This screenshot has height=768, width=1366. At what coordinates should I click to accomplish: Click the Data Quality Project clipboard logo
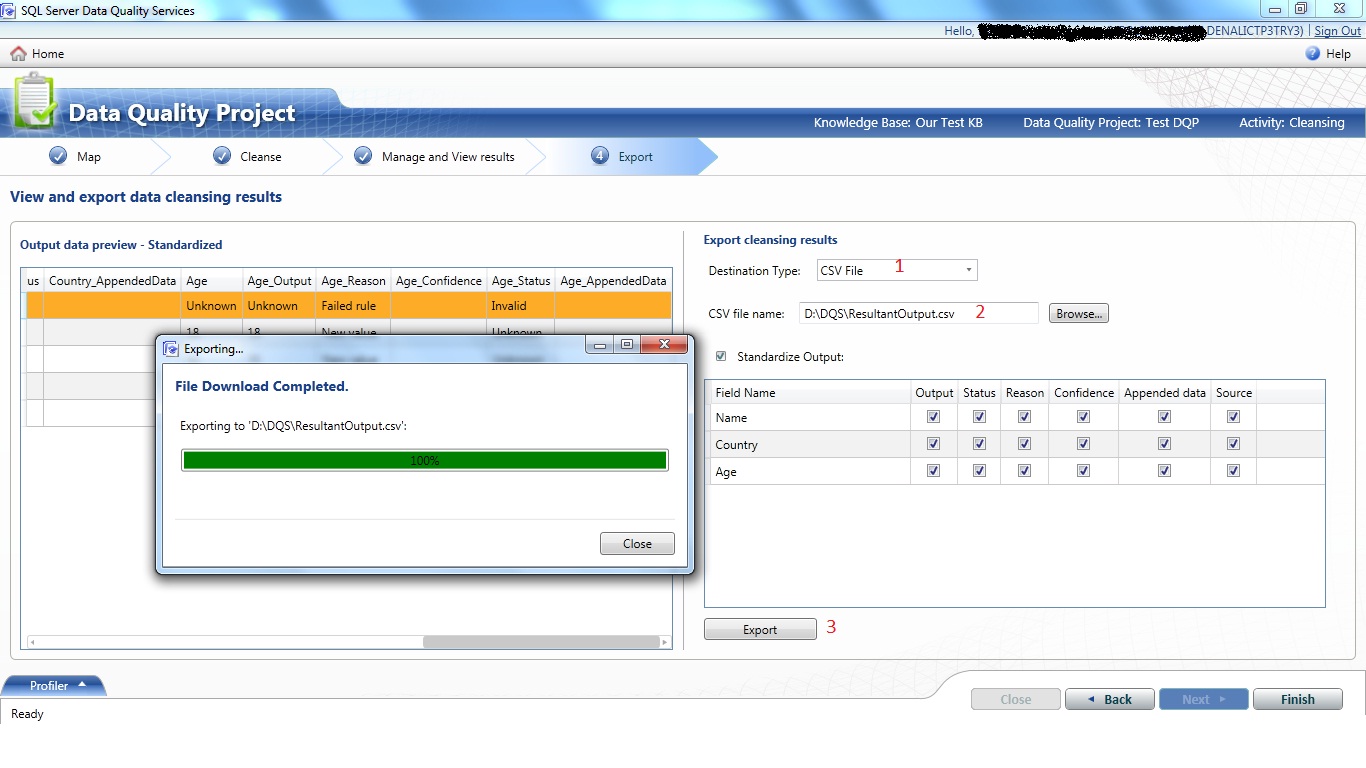36,103
